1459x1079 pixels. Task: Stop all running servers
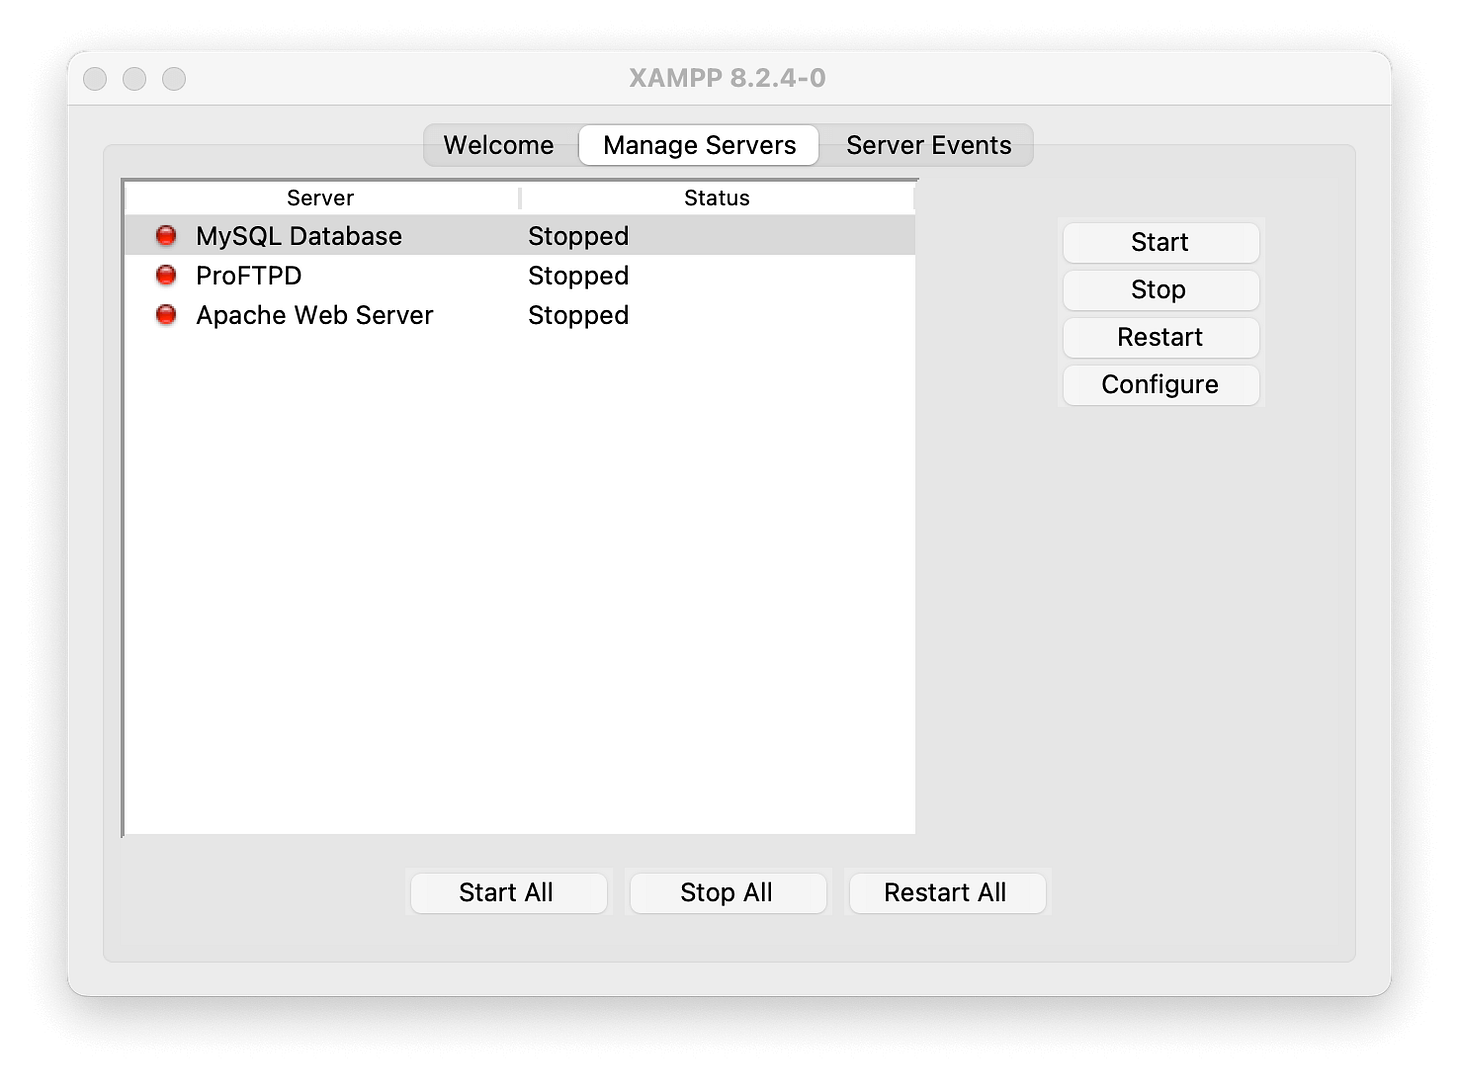click(x=727, y=892)
